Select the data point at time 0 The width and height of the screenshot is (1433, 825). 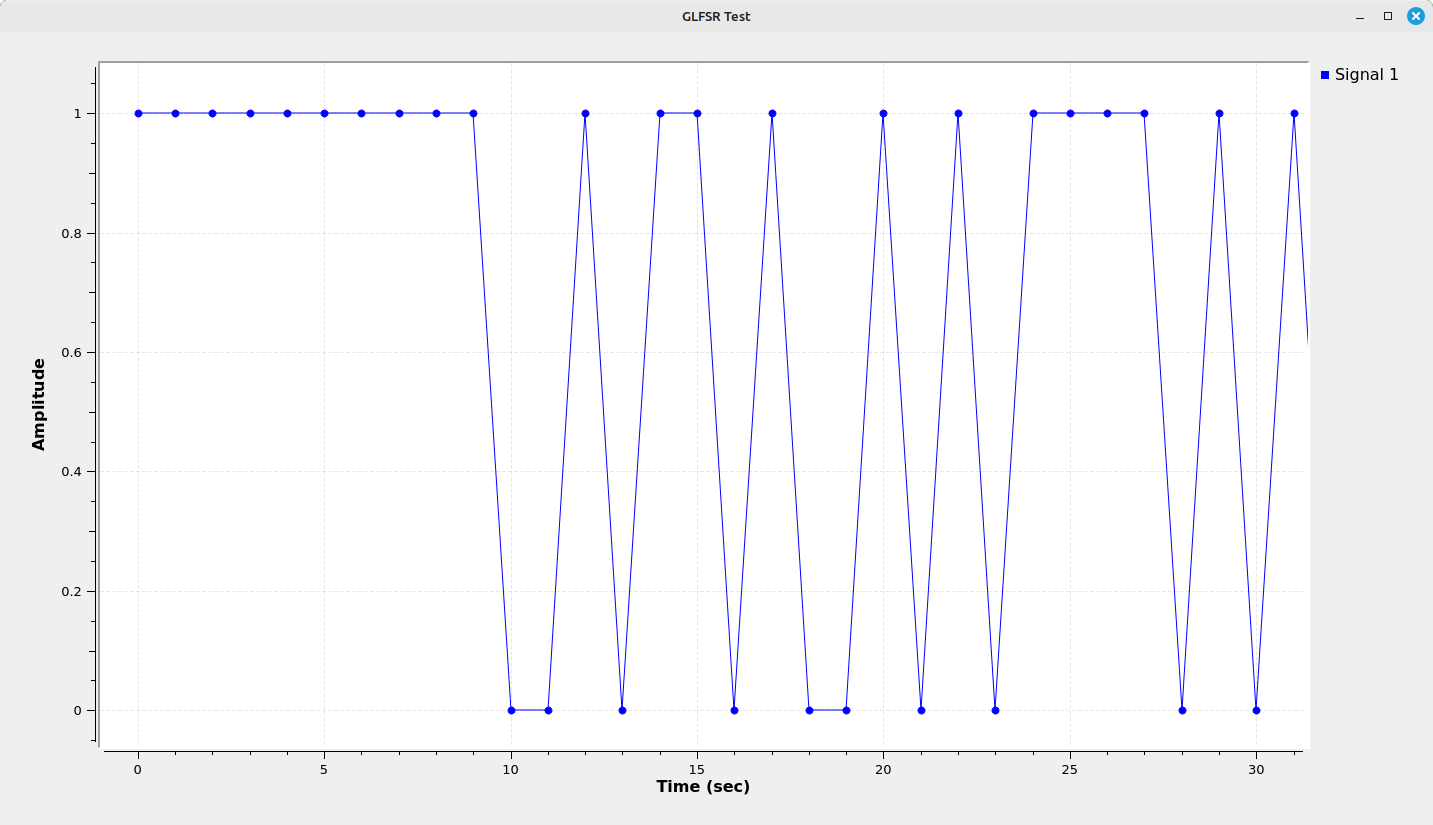138,113
